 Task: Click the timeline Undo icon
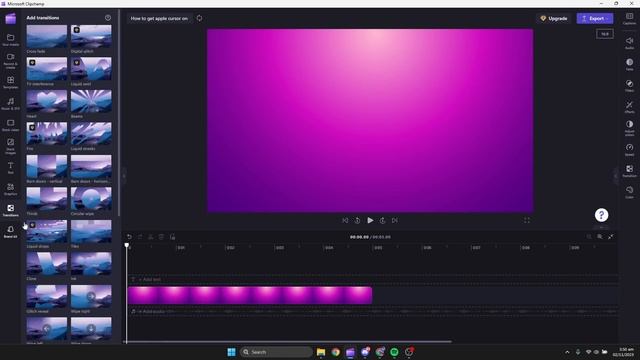pyautogui.click(x=129, y=237)
